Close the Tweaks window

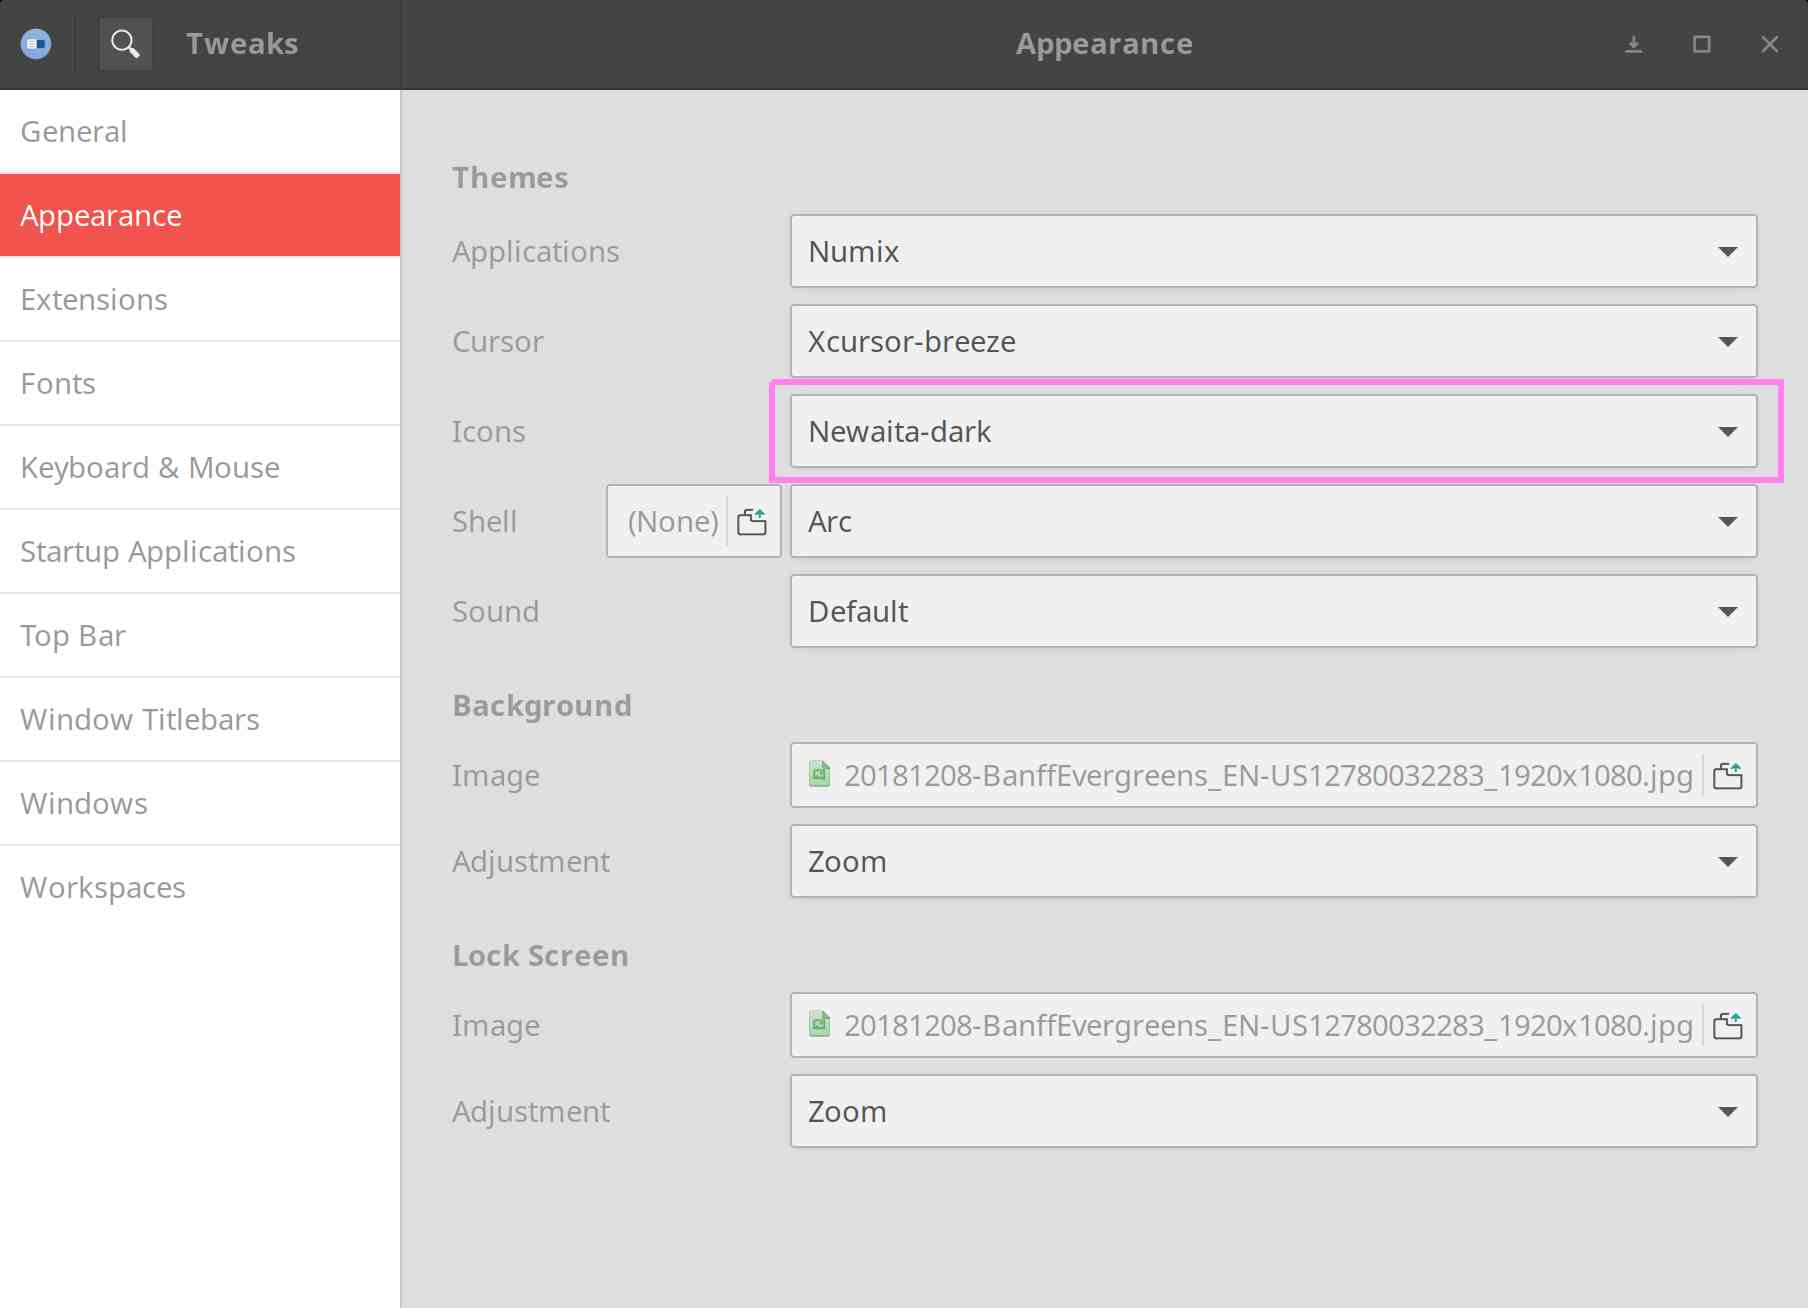pyautogui.click(x=1770, y=44)
